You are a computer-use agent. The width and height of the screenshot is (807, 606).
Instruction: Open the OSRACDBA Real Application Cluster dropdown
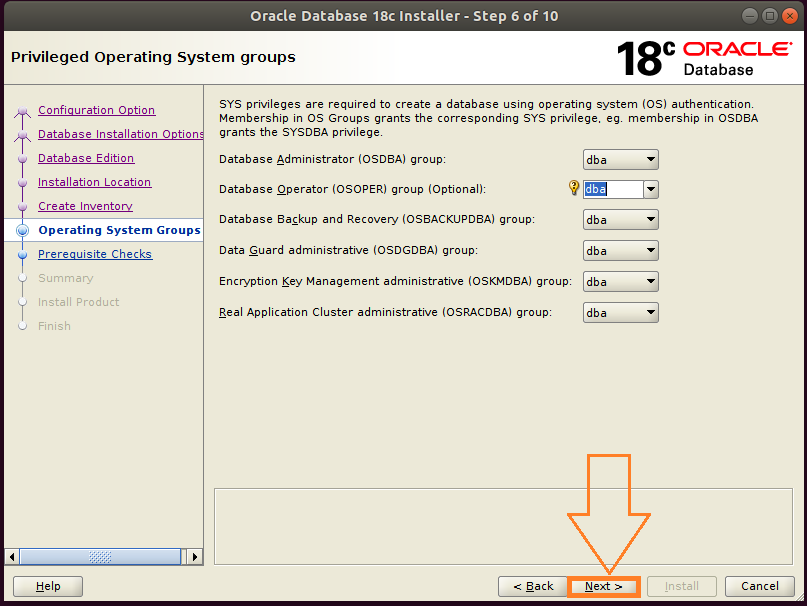620,313
